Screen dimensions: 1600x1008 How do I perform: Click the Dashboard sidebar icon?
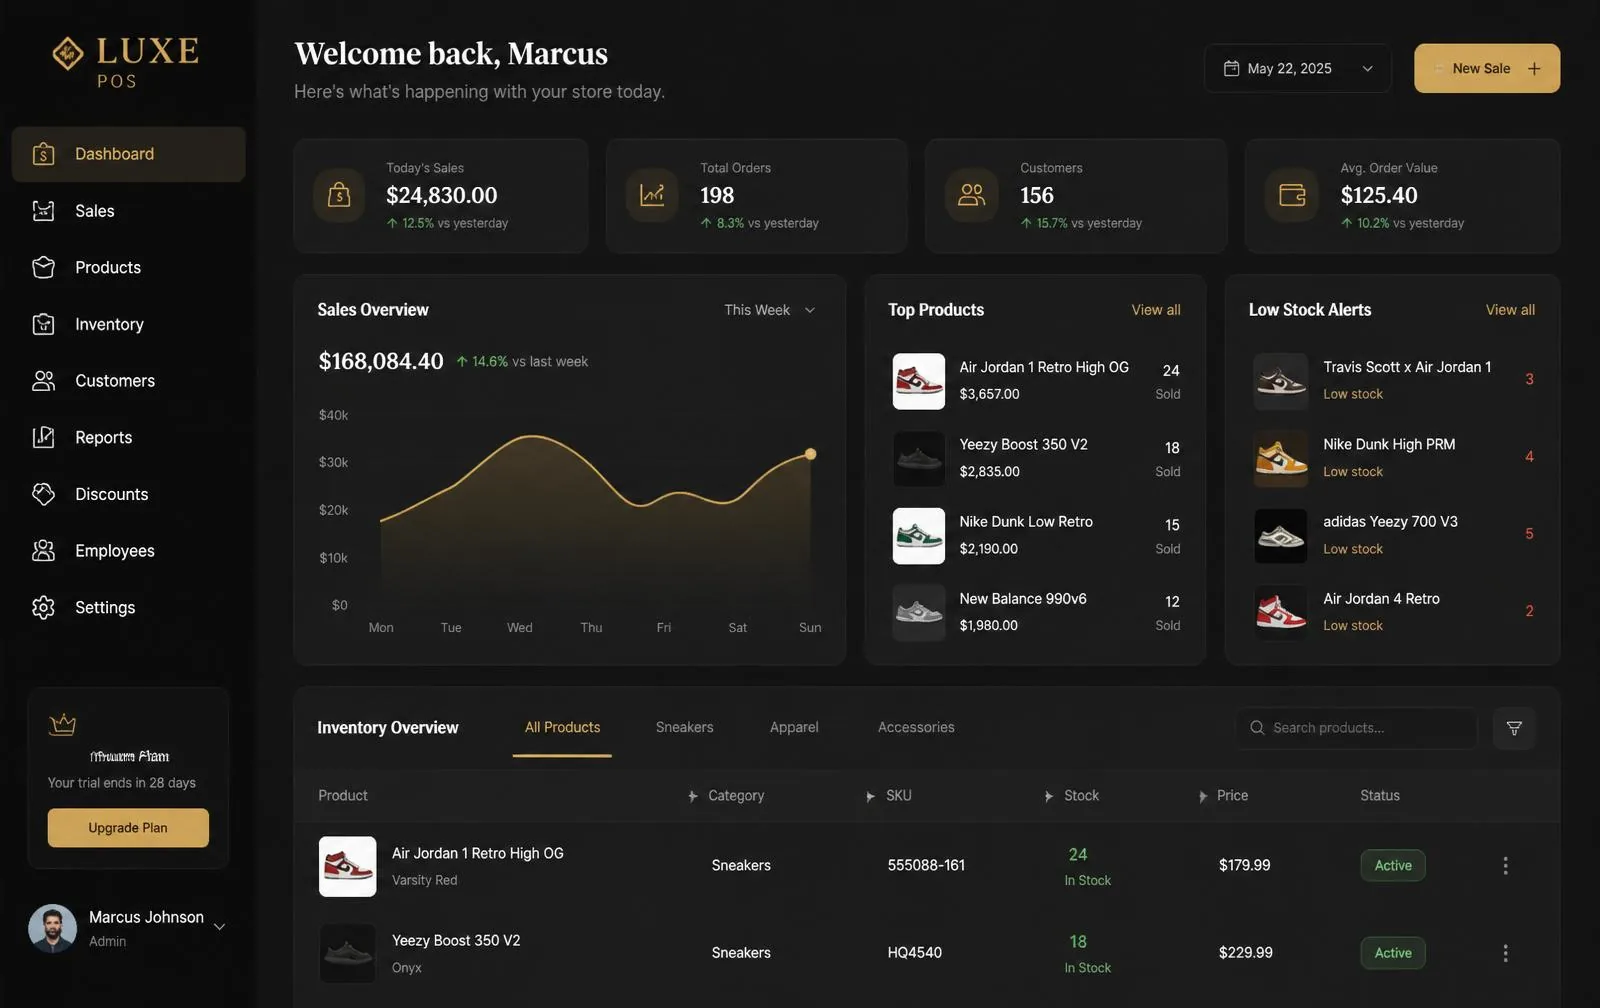point(43,154)
